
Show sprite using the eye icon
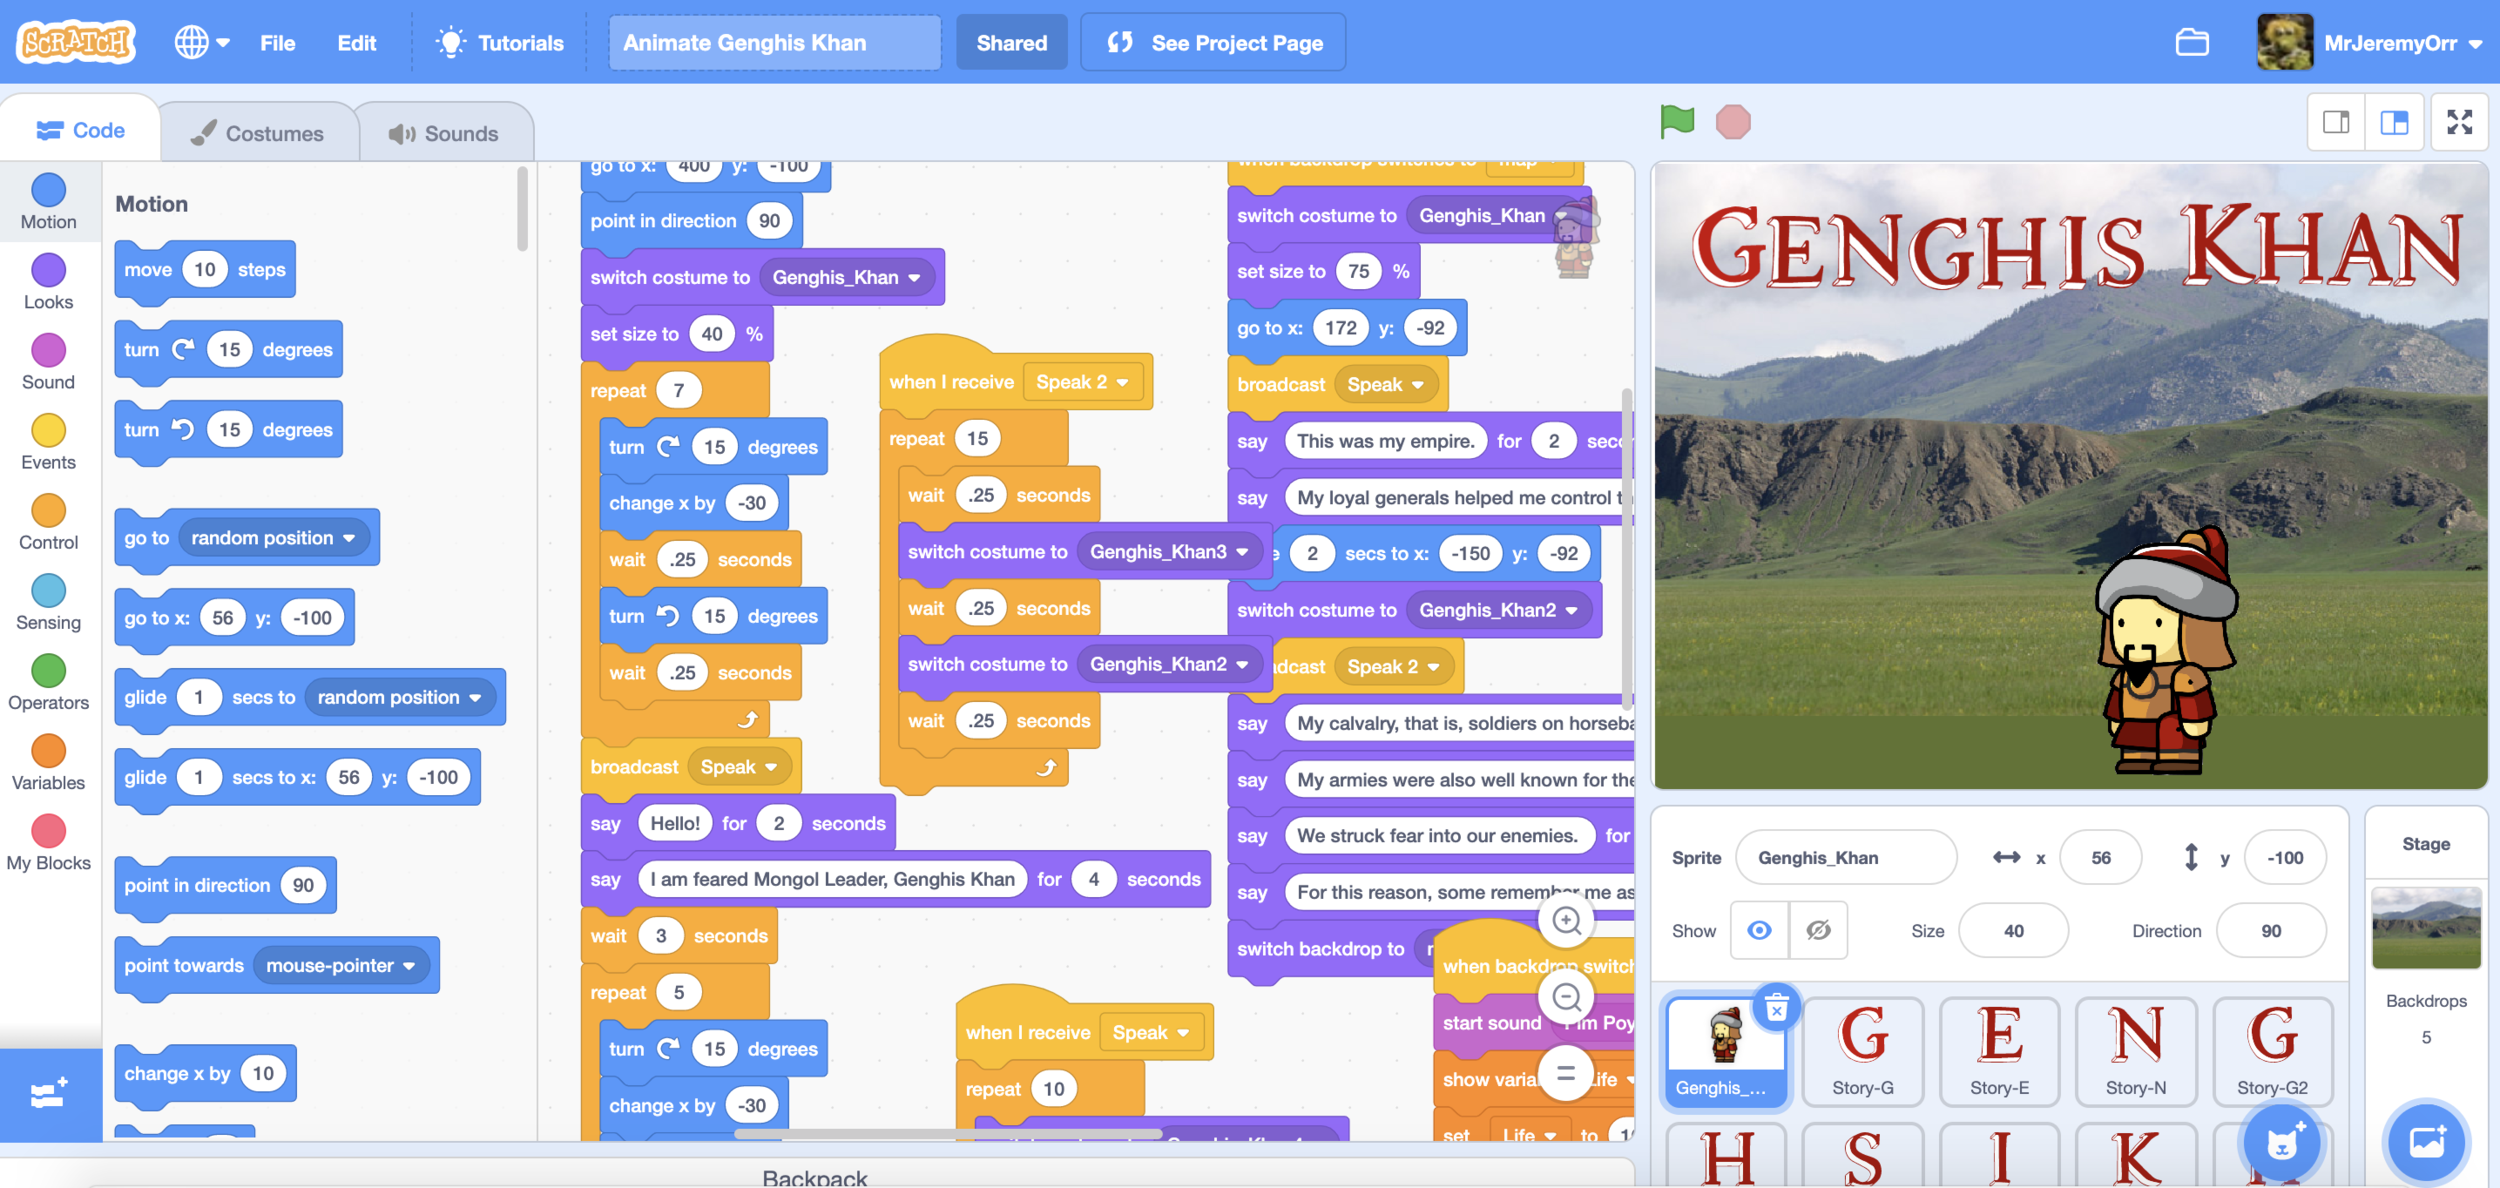(1759, 931)
